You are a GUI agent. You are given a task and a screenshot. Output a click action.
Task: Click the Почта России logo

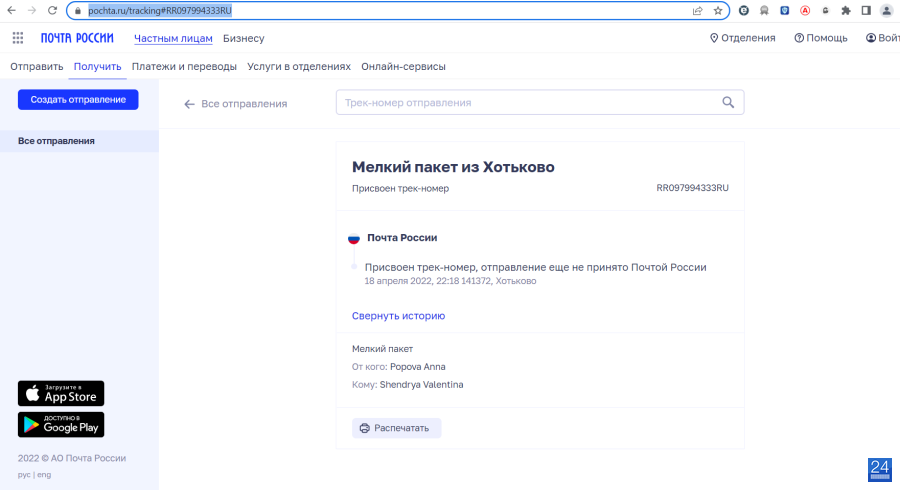pyautogui.click(x=77, y=38)
